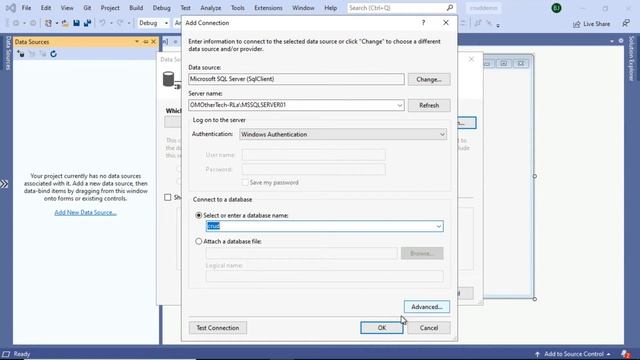Close the Data Source wizard window behind
The height and width of the screenshot is (360, 640).
pos(471,60)
